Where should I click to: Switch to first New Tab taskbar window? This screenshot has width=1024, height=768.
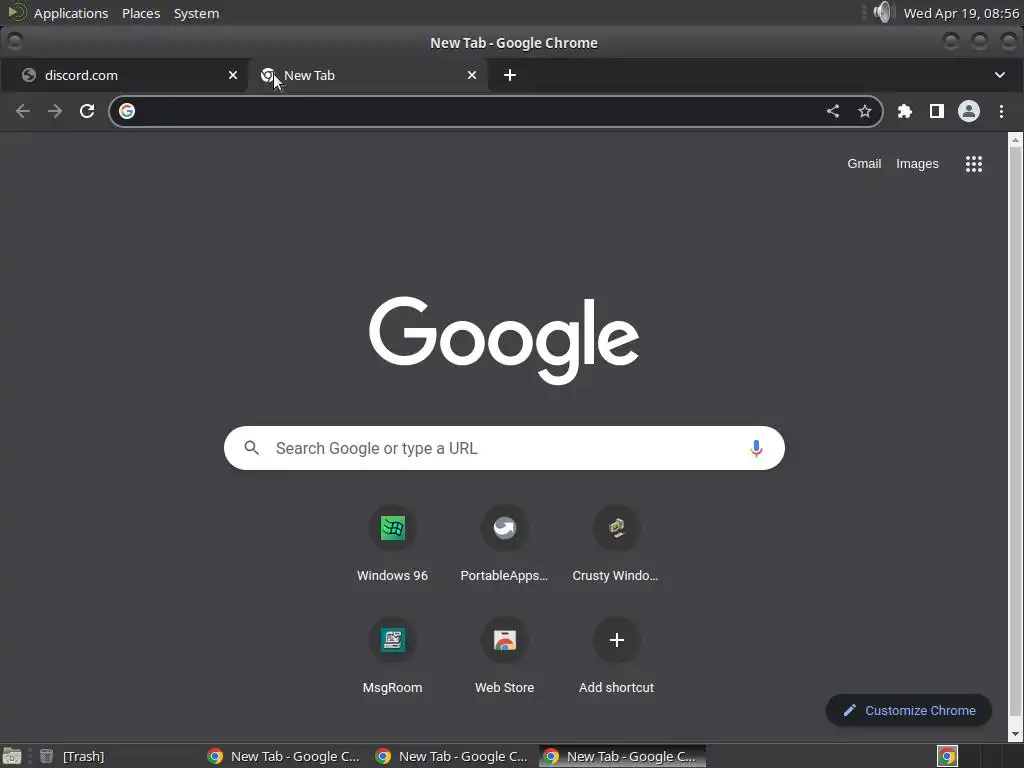[285, 756]
